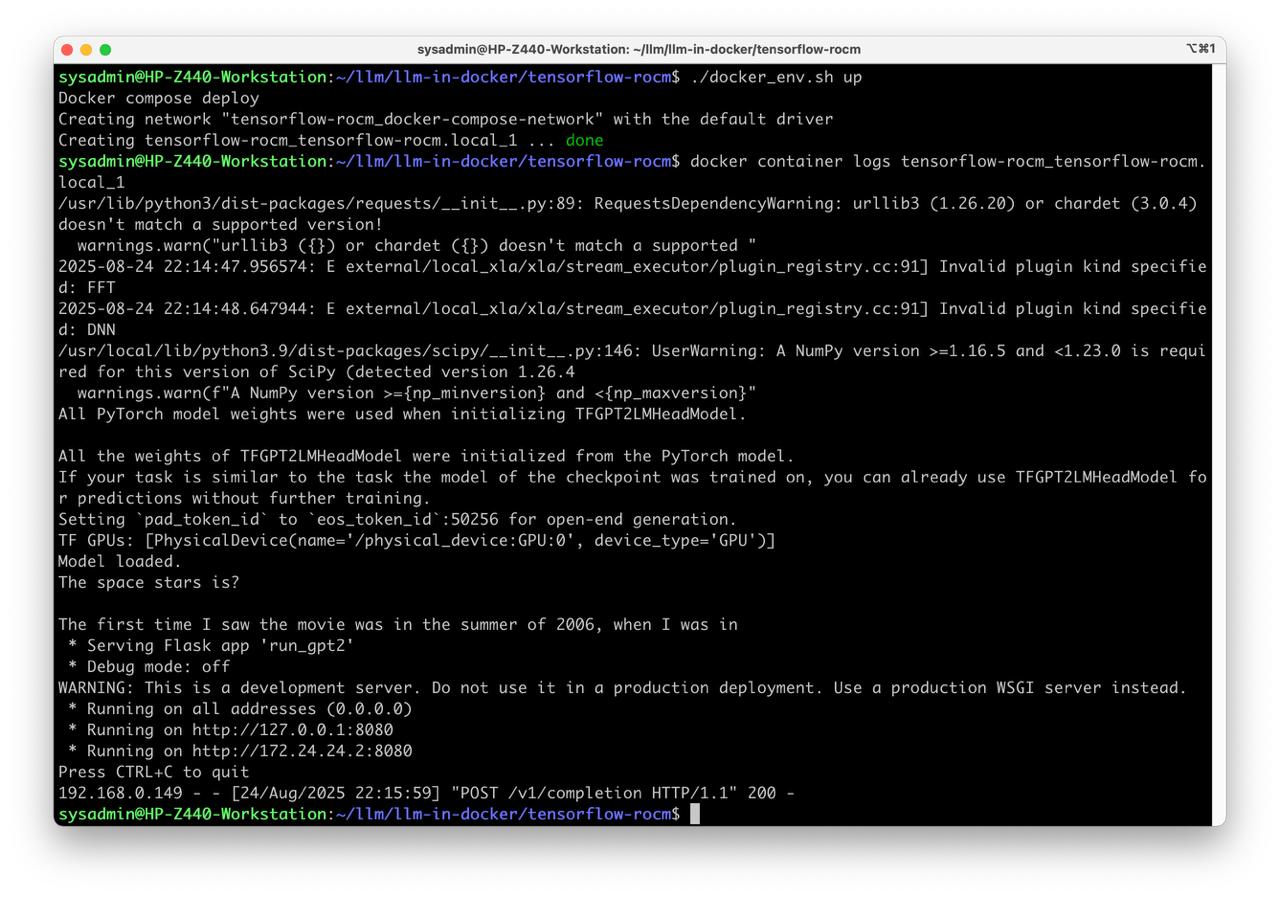Click the 'warnings.warn("urllib3' line
This screenshot has height=897, width=1280.
tap(417, 245)
